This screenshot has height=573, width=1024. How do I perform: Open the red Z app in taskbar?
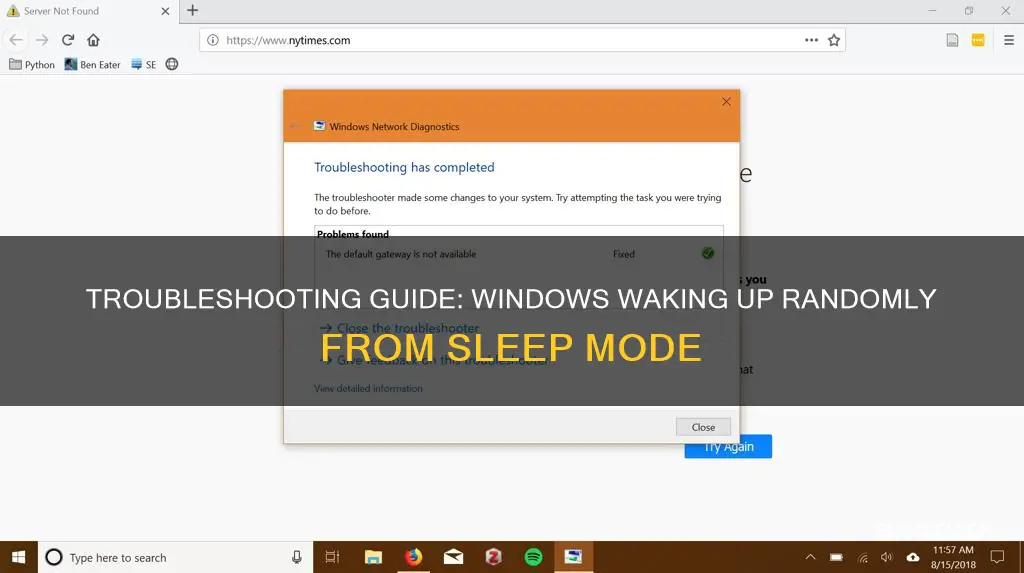[494, 557]
